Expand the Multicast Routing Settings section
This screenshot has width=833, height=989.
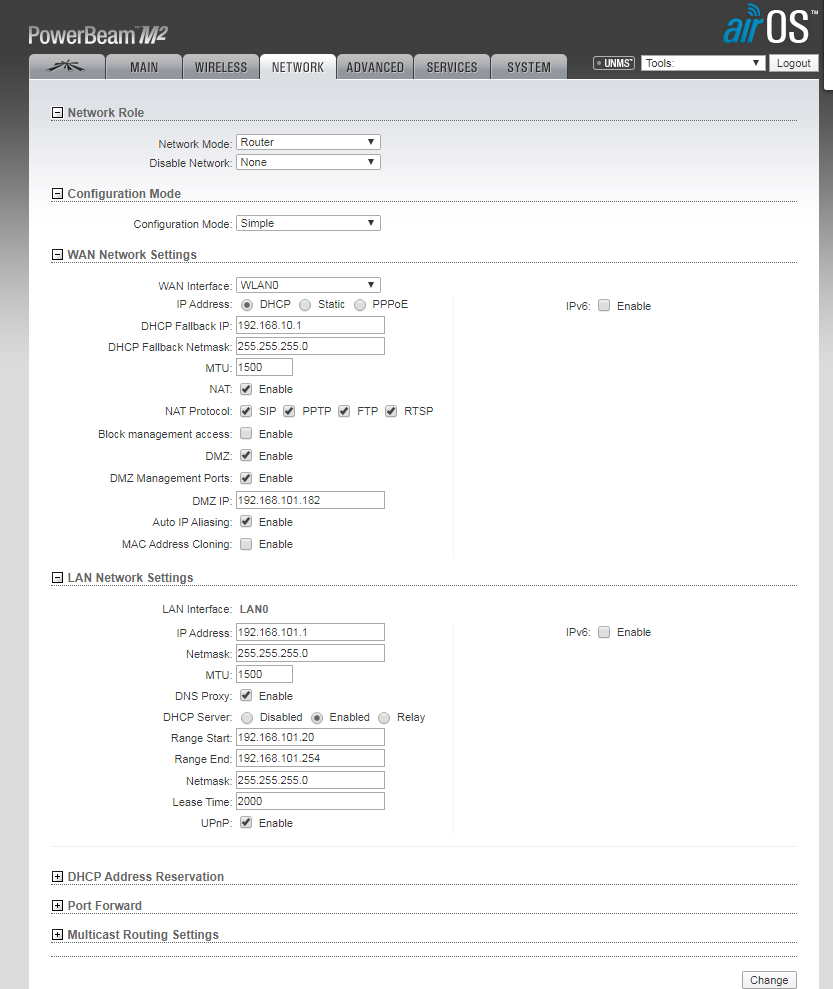point(57,934)
